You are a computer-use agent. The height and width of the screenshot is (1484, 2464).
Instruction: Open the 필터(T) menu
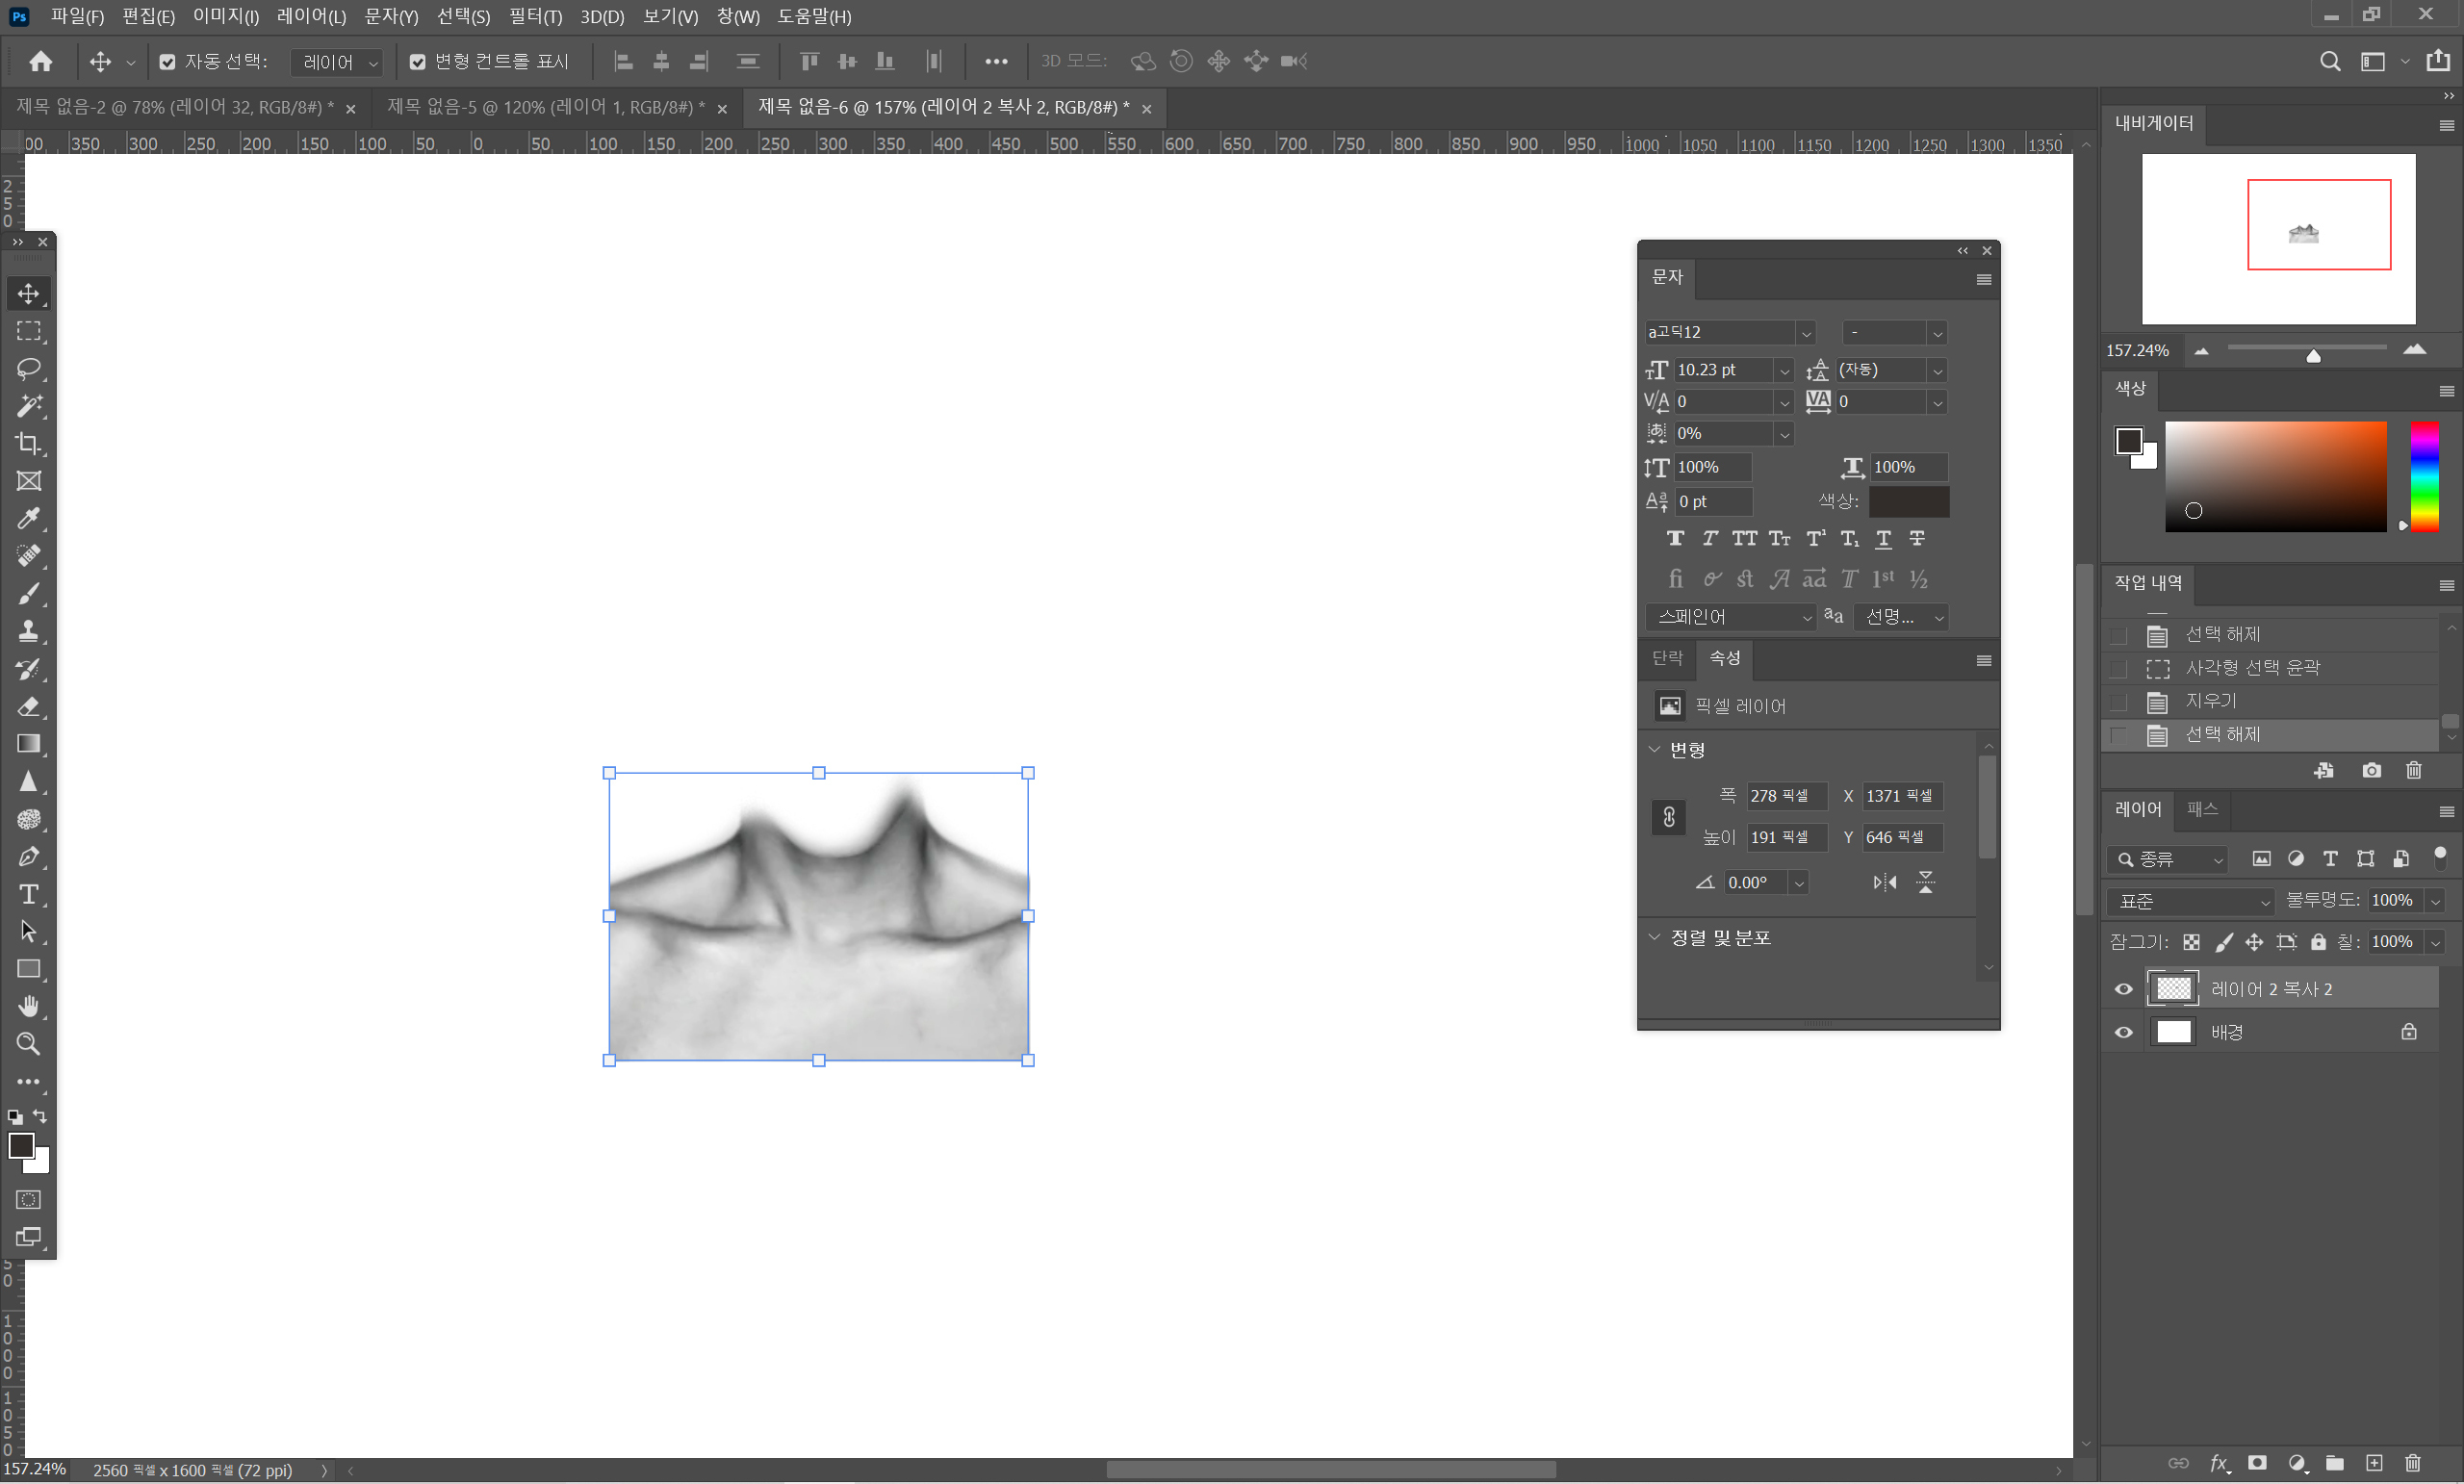[534, 16]
